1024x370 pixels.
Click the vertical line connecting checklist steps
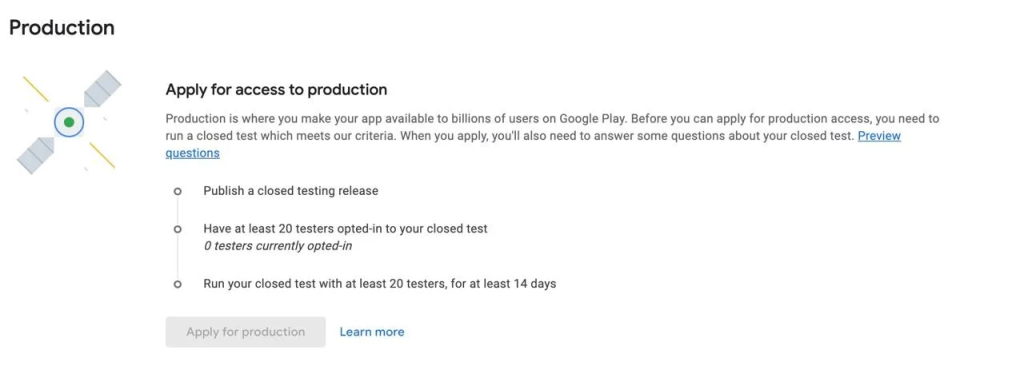click(x=177, y=257)
